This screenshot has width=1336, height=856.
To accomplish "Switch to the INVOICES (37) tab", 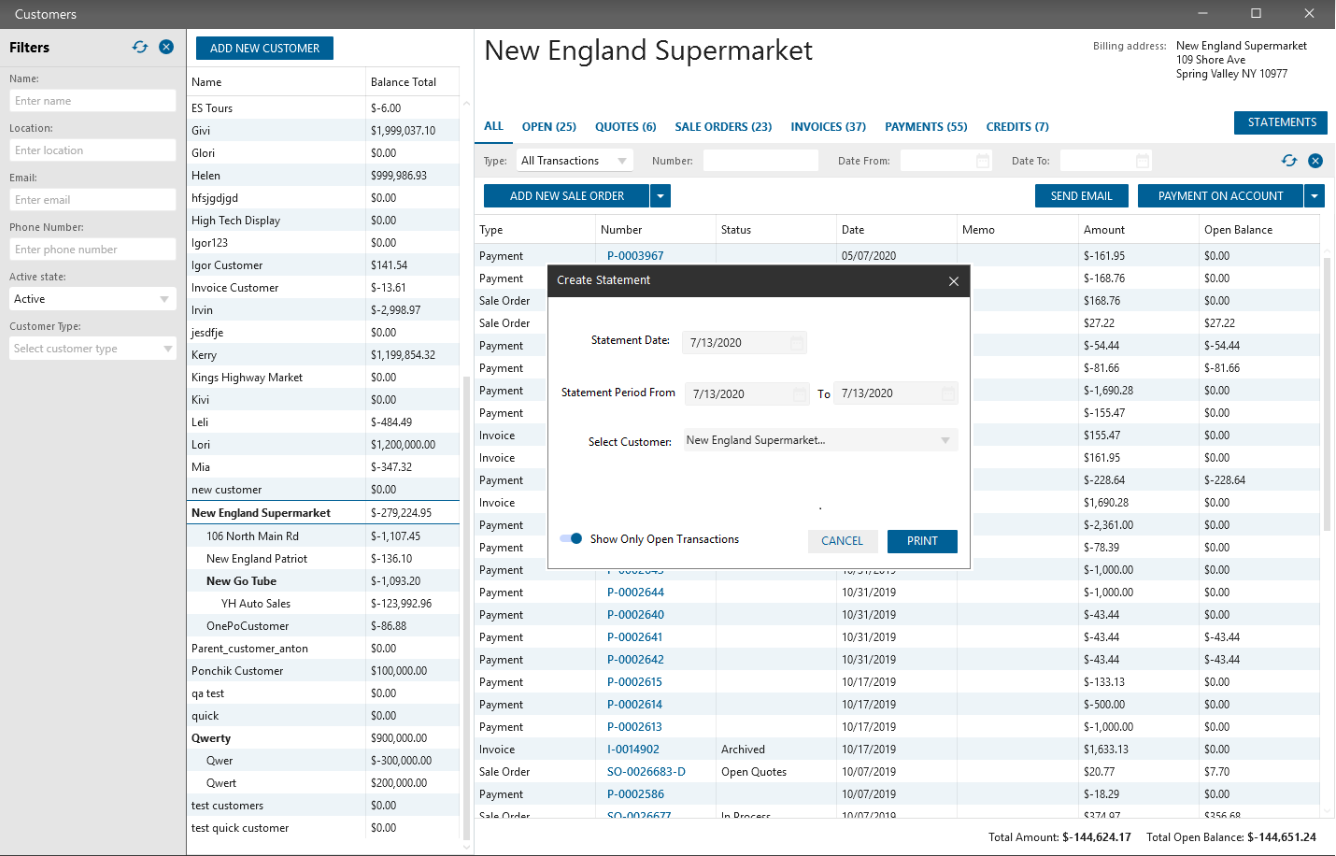I will pyautogui.click(x=828, y=127).
